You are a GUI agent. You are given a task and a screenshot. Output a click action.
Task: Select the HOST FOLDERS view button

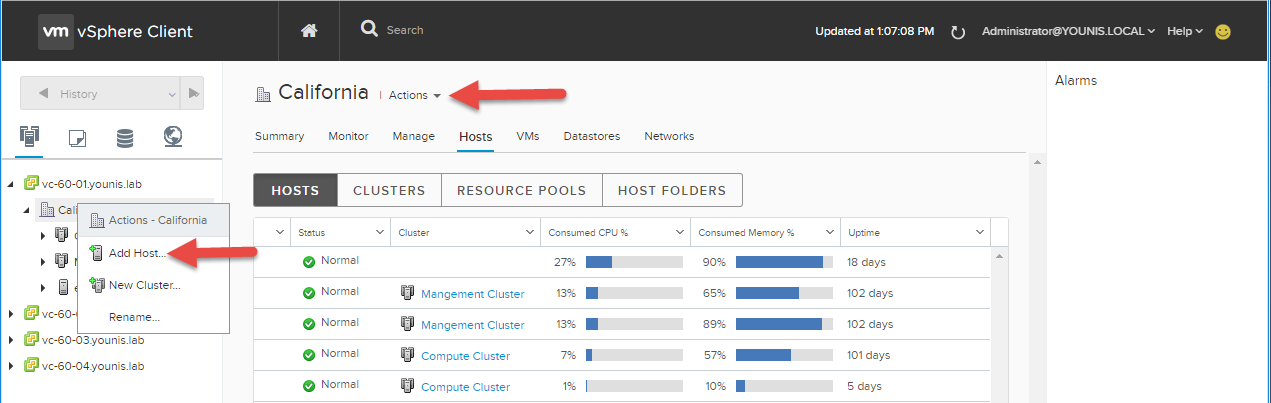click(672, 190)
